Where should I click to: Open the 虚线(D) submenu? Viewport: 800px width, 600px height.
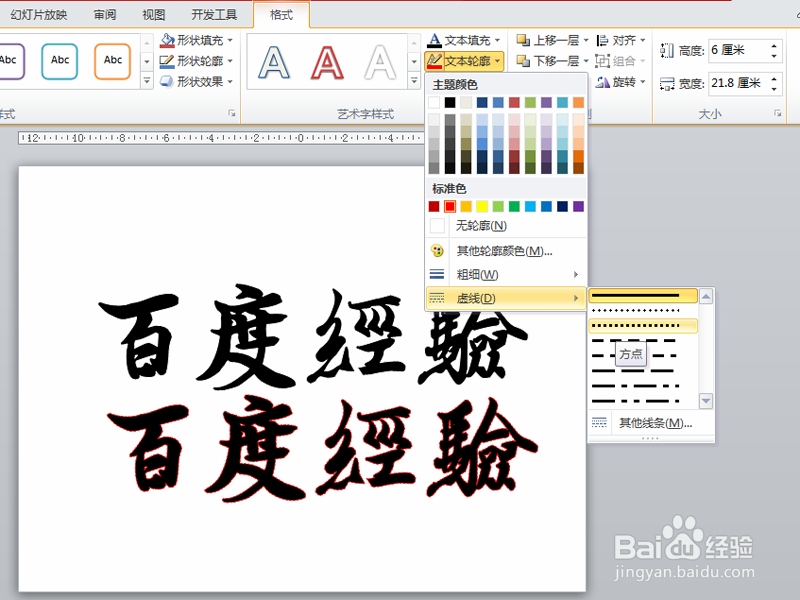(x=506, y=298)
